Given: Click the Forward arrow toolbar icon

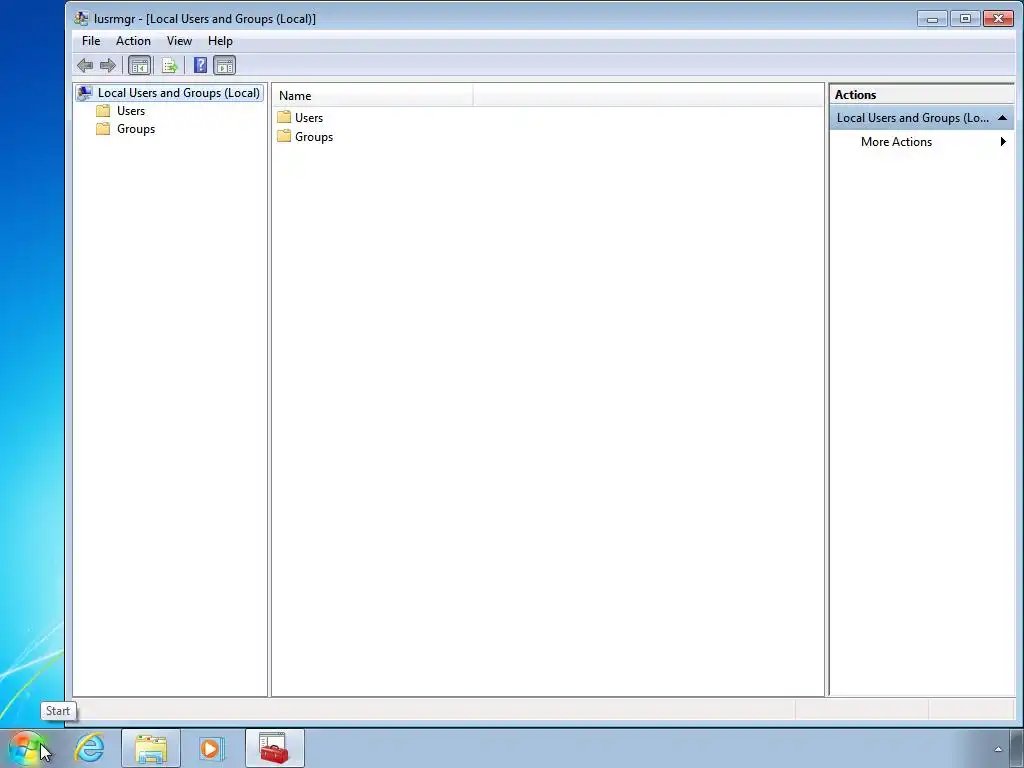Looking at the screenshot, I should pos(108,65).
